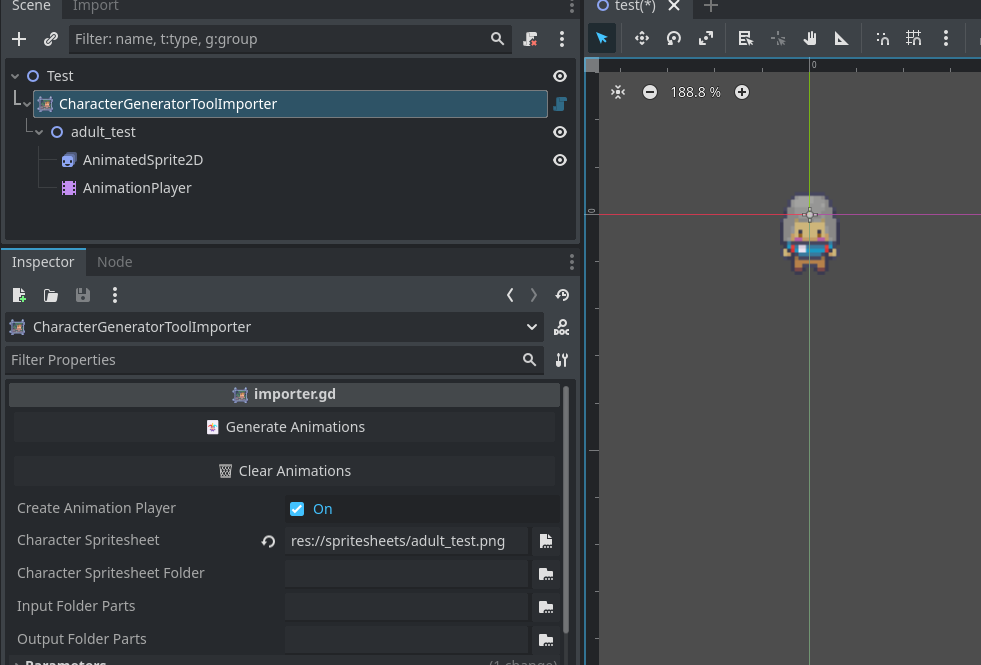Add a new scene tab
The height and width of the screenshot is (665, 981).
point(710,6)
